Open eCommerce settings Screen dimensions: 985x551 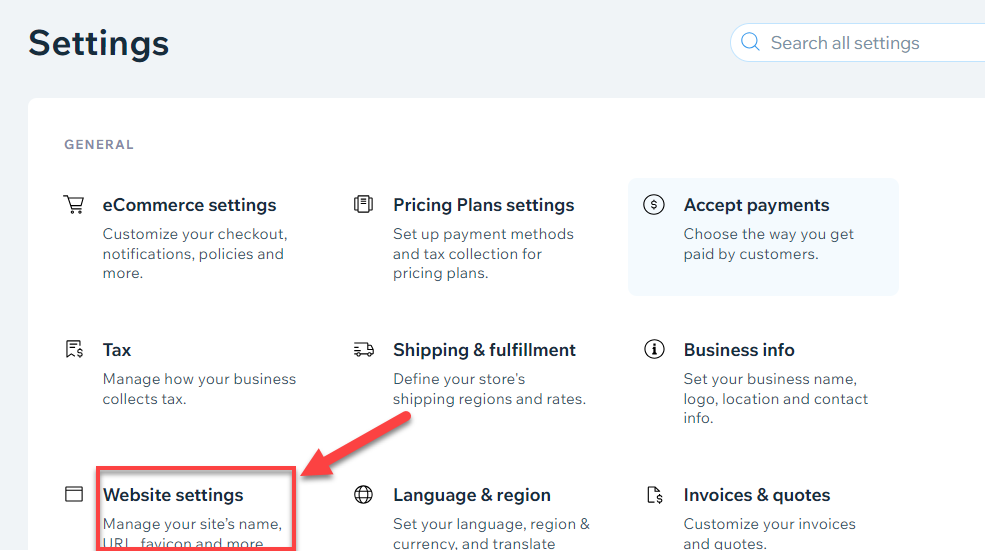click(189, 205)
